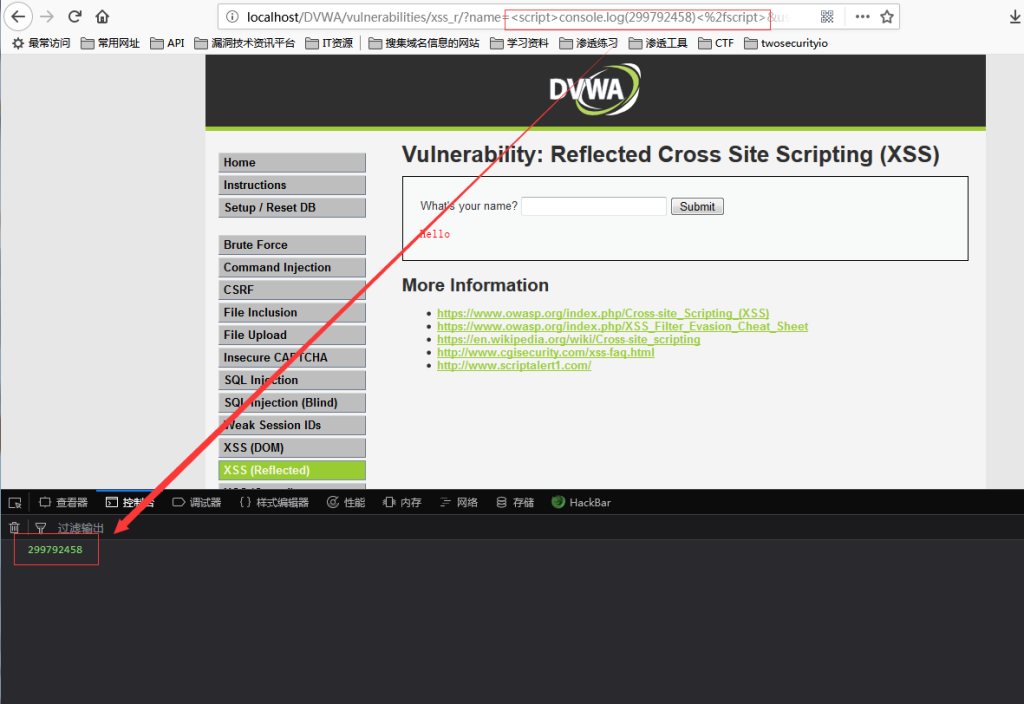Screen dimensions: 1024x704
Task: Switch to the 查看器 inspector tab
Action: (x=63, y=502)
